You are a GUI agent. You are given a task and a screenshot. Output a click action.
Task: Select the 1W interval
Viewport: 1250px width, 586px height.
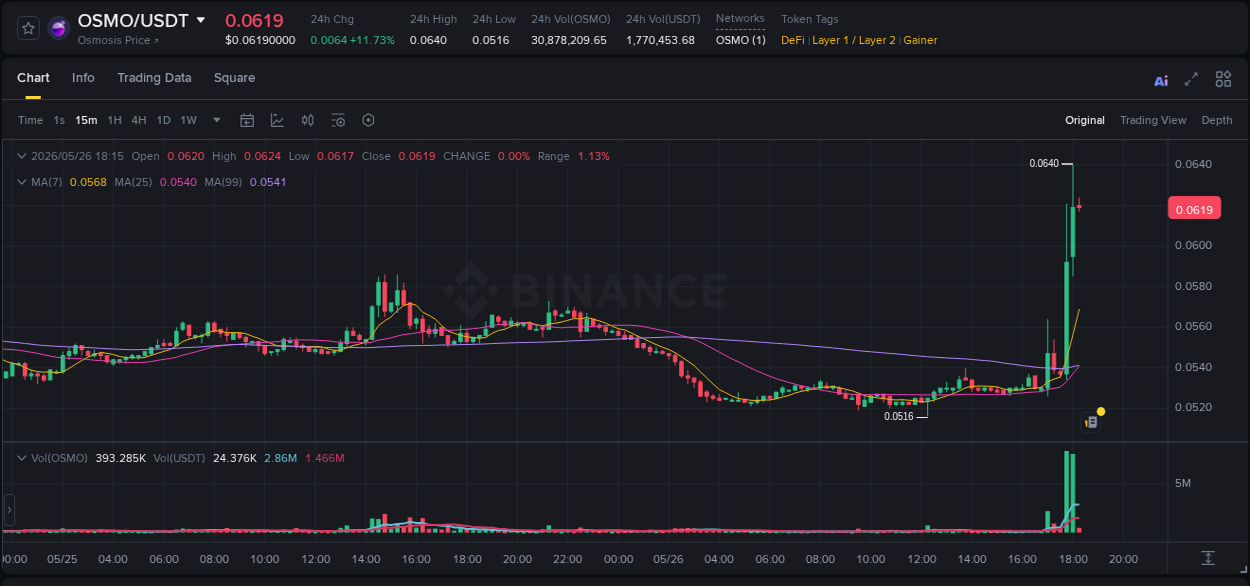(x=189, y=120)
